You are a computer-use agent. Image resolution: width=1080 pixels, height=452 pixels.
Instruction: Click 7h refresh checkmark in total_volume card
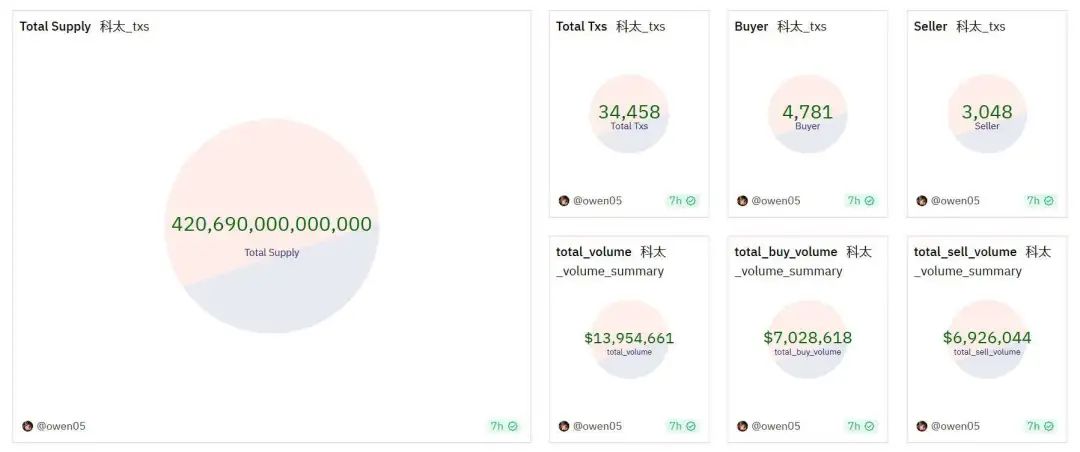pyautogui.click(x=691, y=427)
